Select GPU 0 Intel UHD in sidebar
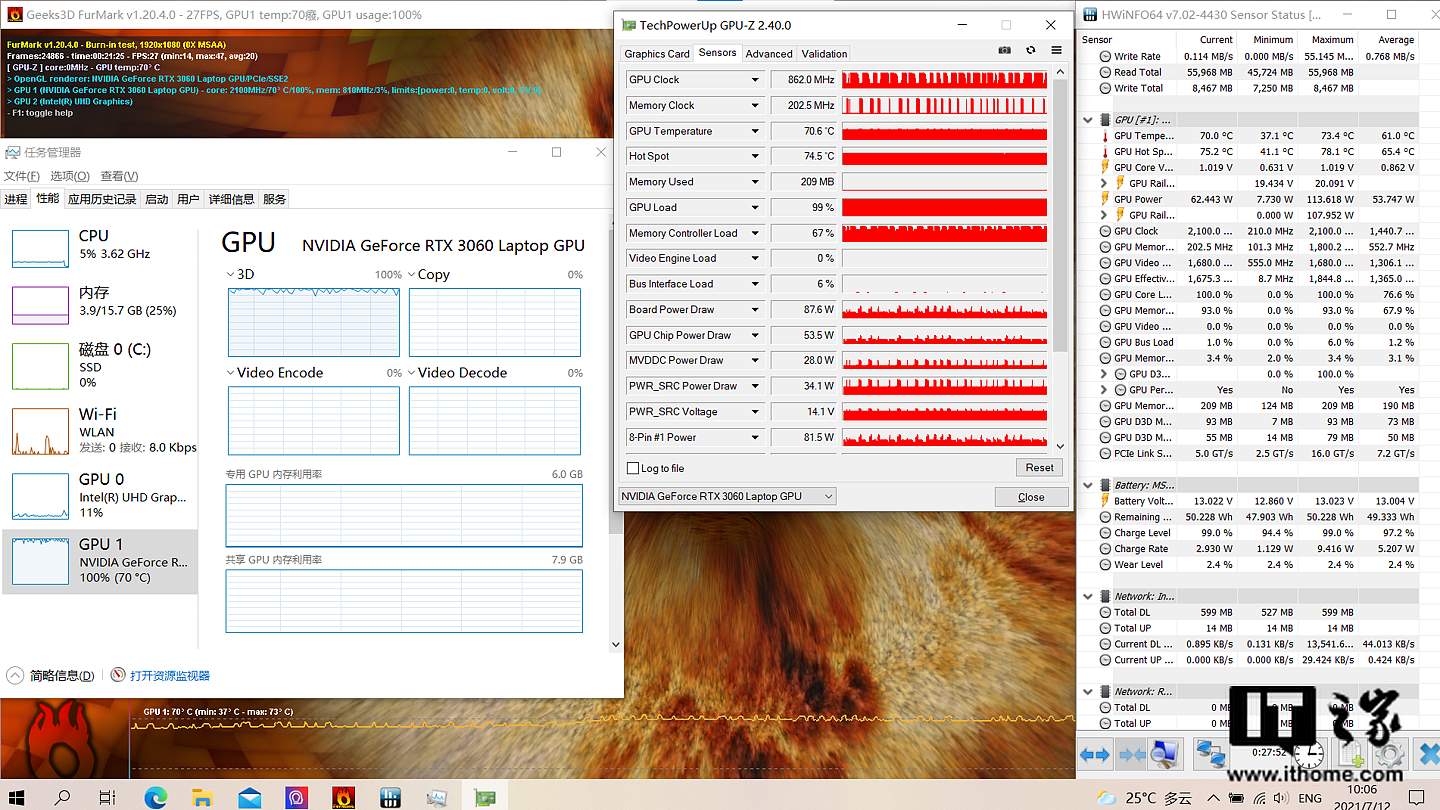 tap(100, 496)
